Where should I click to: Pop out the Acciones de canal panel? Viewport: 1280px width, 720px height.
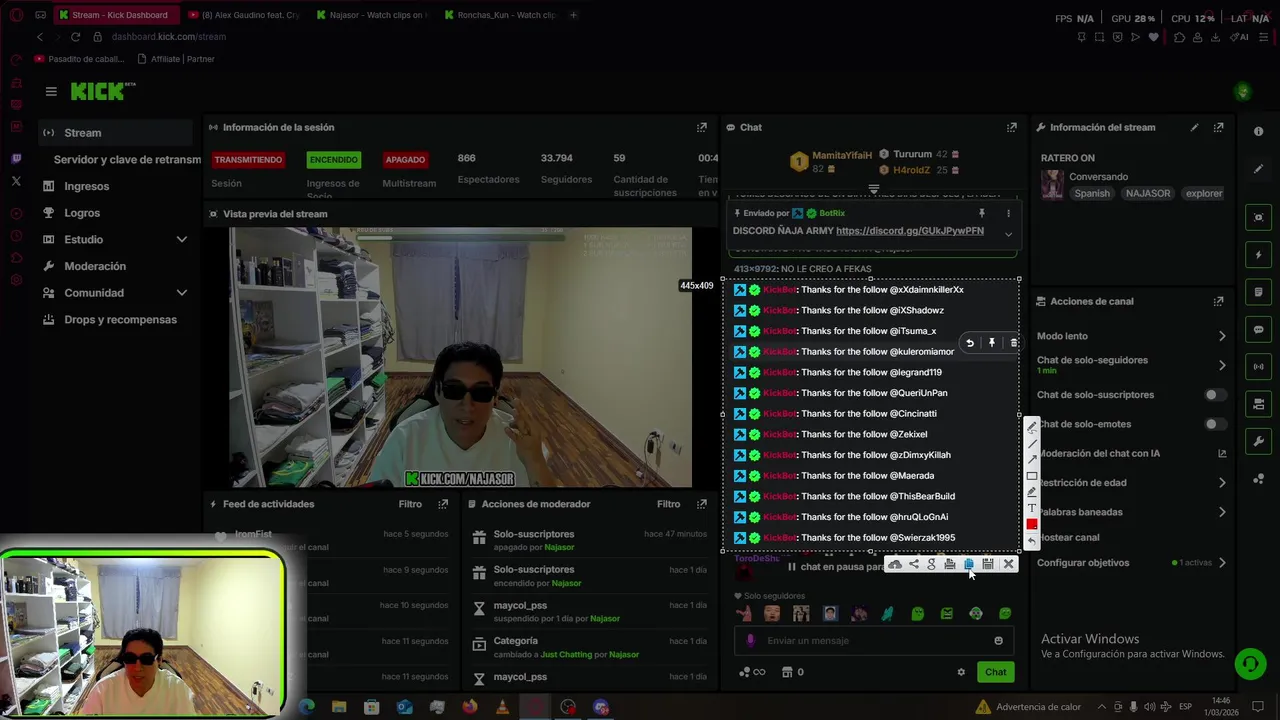[x=1218, y=301]
